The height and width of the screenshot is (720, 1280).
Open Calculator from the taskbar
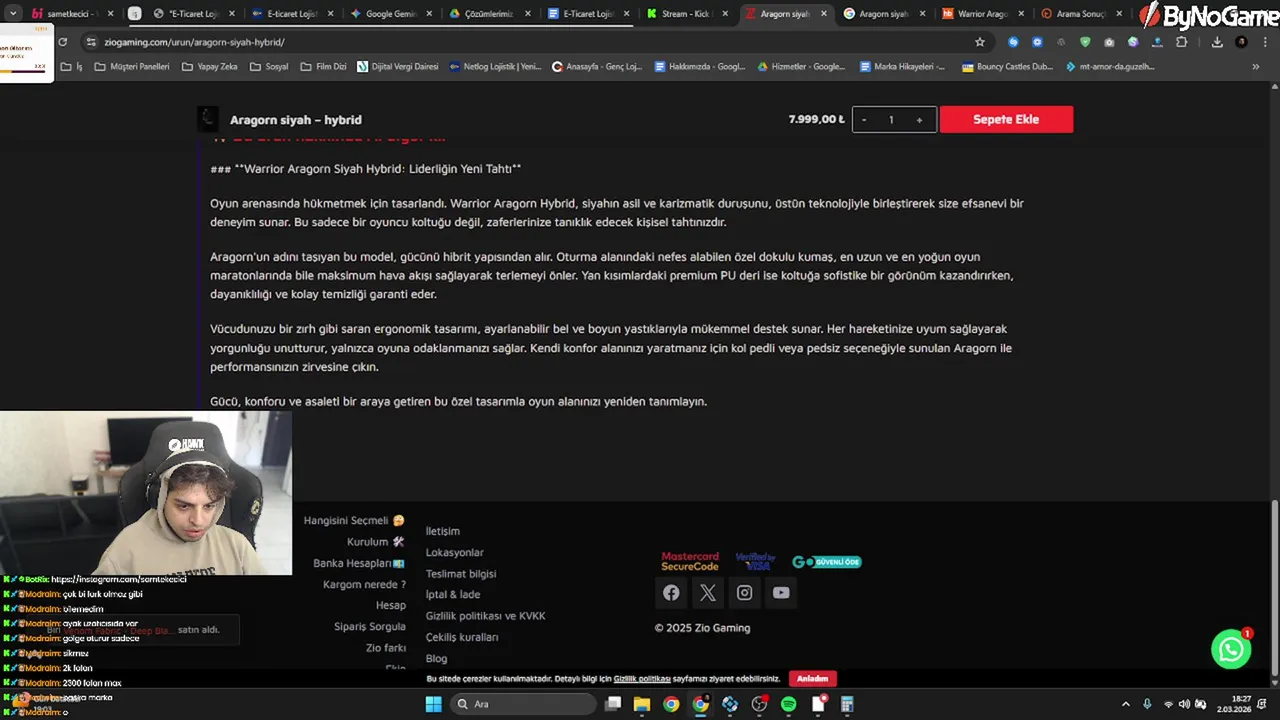tap(847, 704)
